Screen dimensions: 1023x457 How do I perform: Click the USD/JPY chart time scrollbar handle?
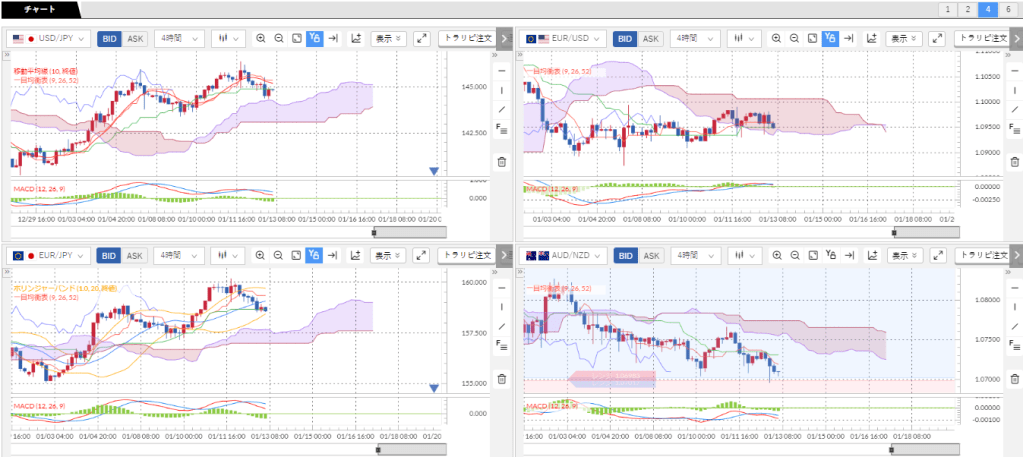point(375,232)
